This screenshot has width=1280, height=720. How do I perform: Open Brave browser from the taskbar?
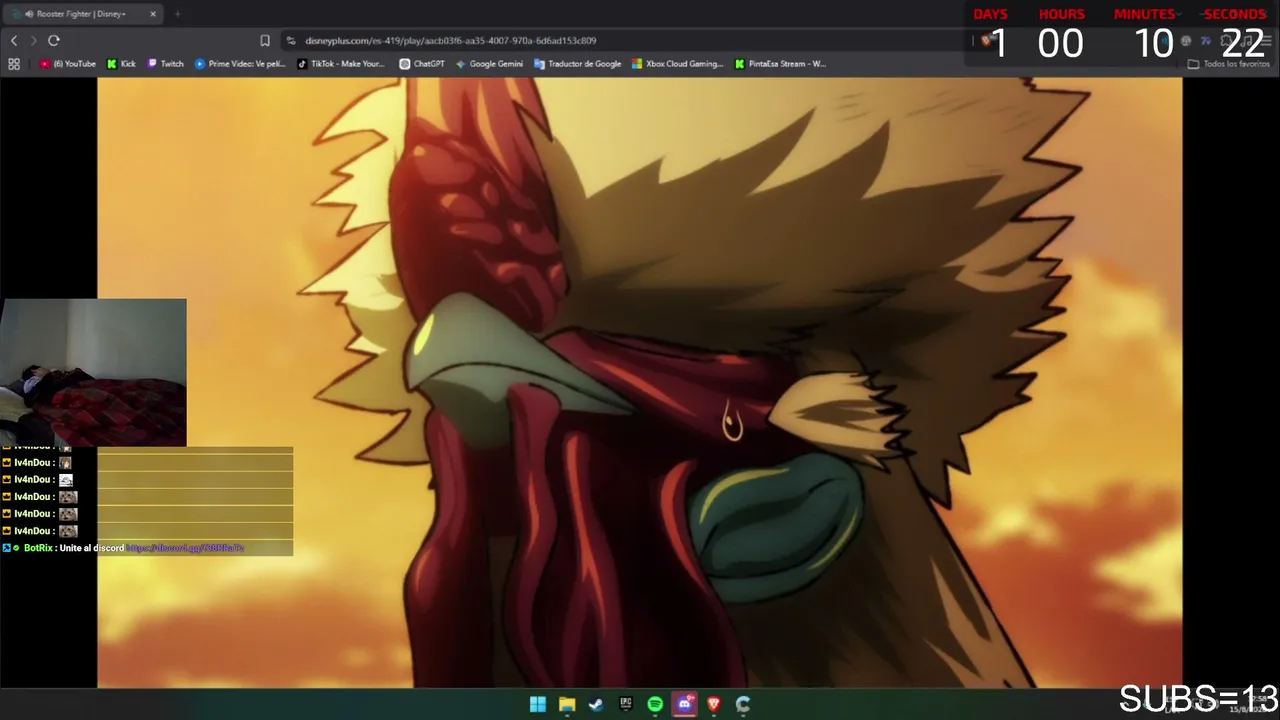714,704
